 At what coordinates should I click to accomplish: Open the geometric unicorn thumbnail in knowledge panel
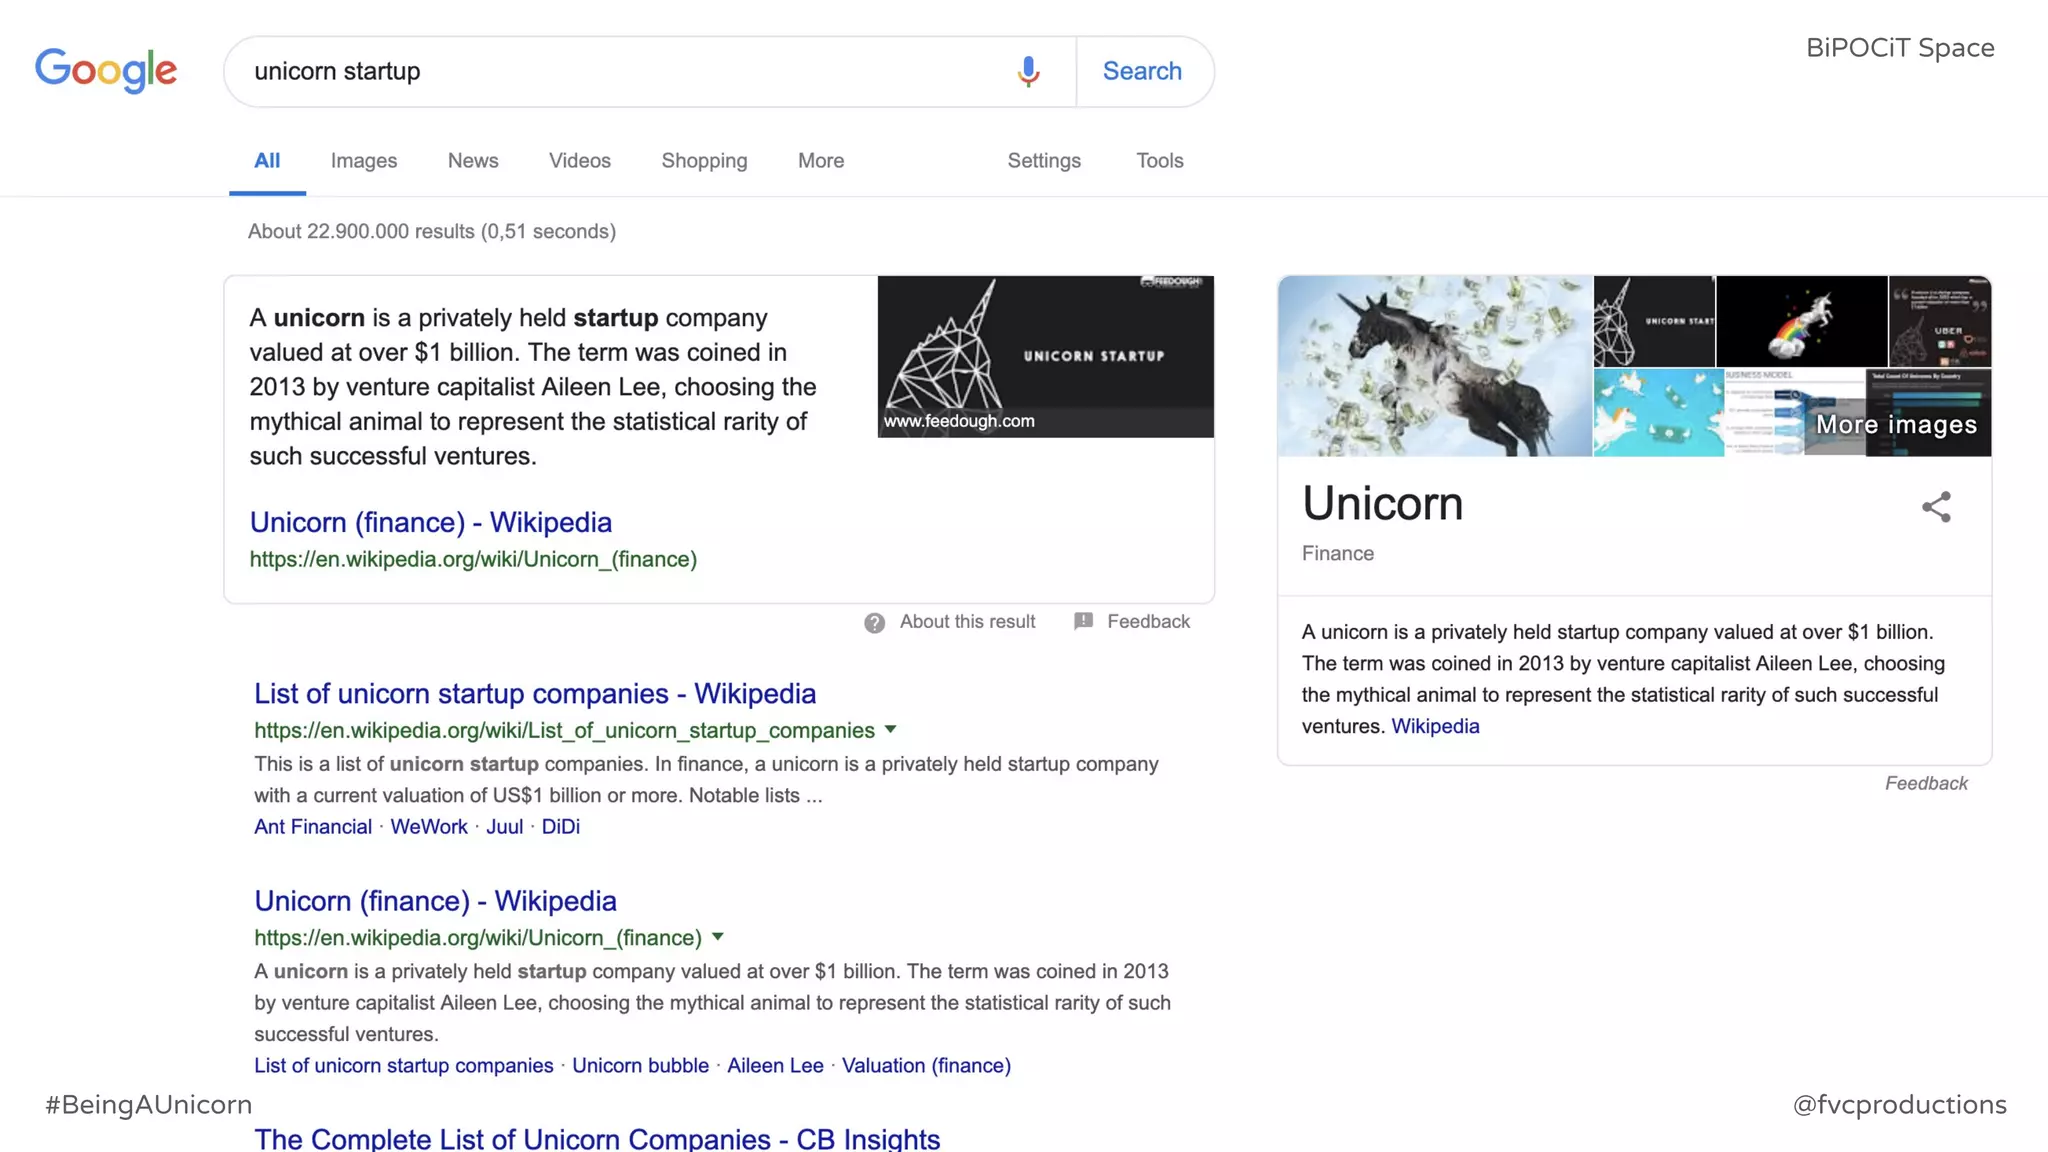1654,321
